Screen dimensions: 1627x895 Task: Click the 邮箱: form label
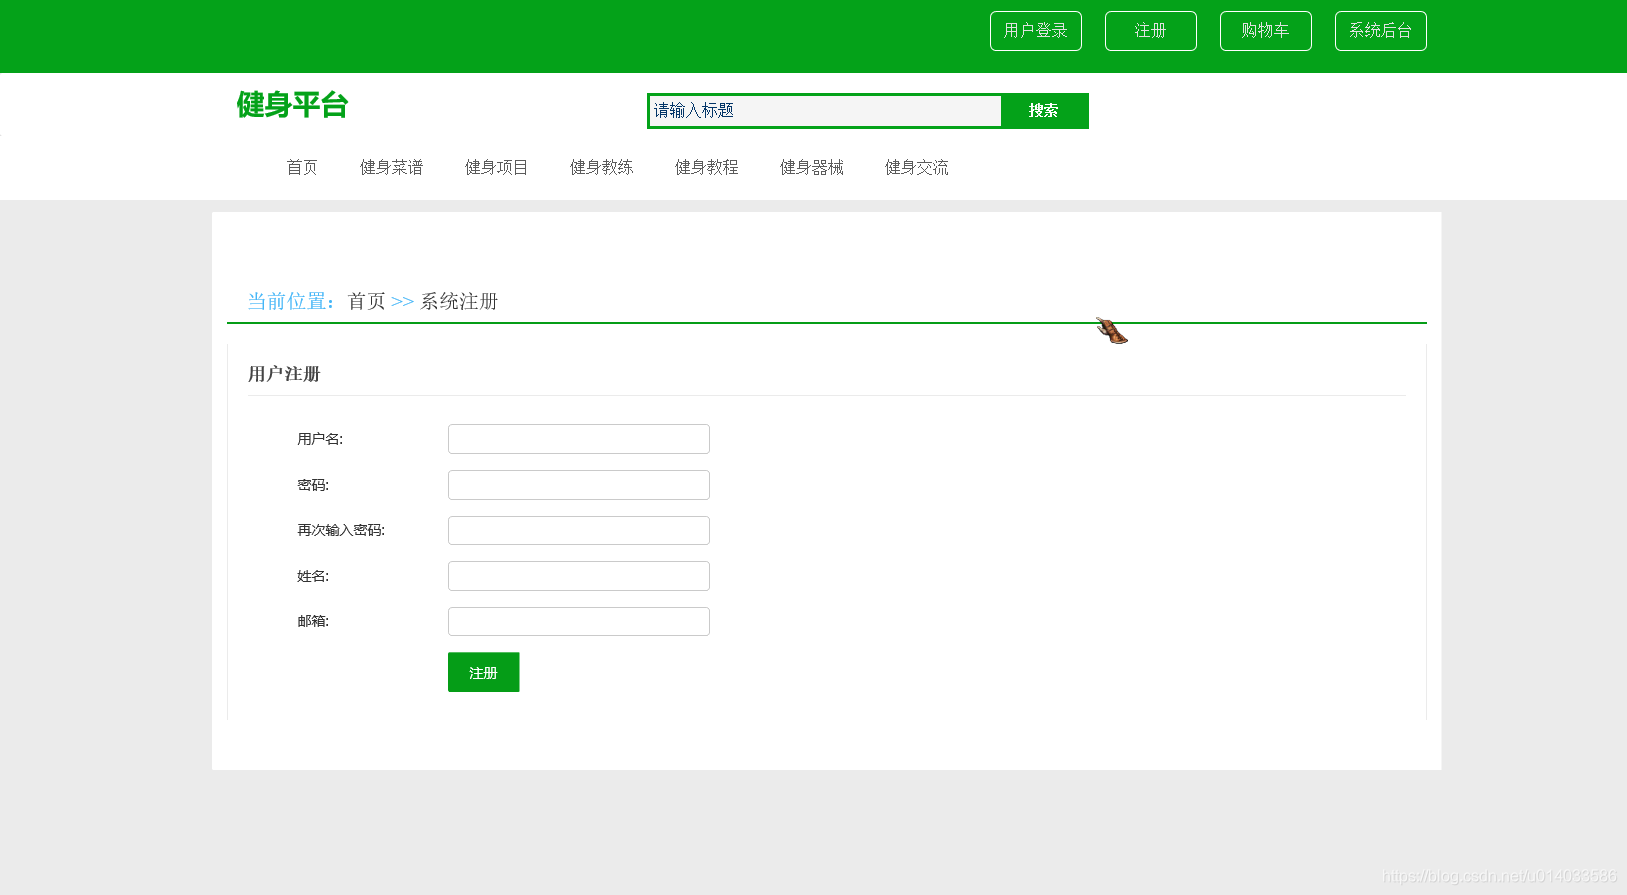[x=313, y=621]
